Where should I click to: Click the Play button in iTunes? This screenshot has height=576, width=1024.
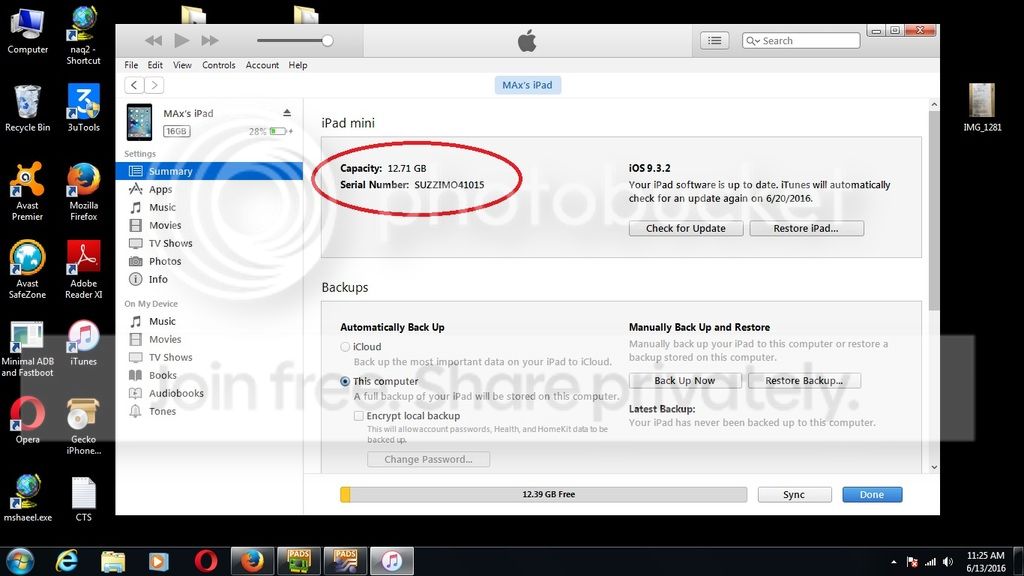tap(181, 40)
